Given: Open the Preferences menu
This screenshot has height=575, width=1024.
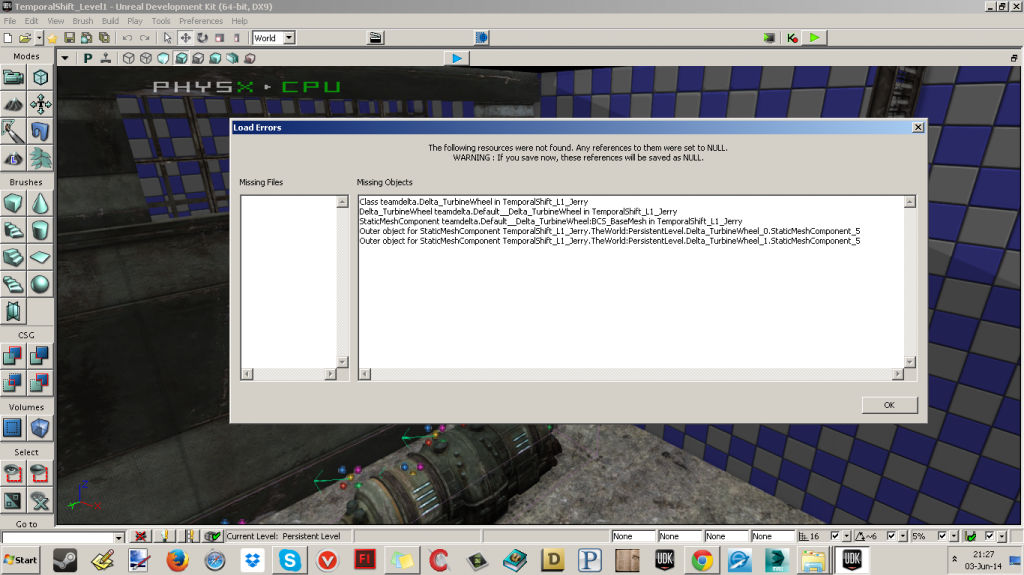Looking at the screenshot, I should 201,21.
